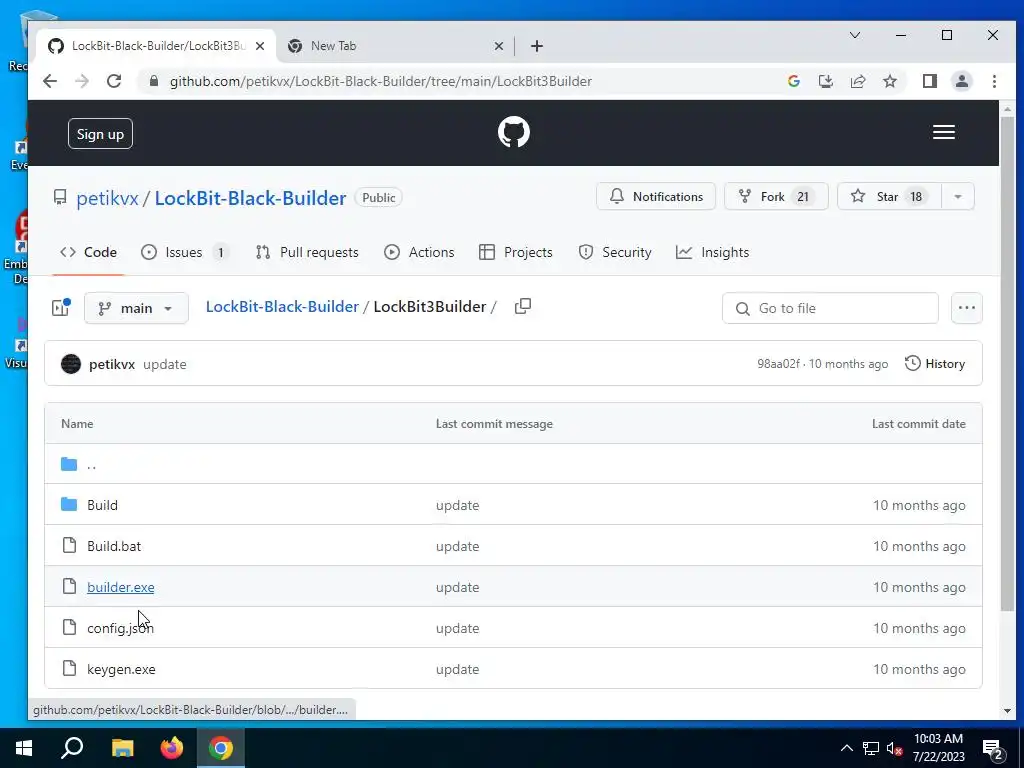Launch Firefox from taskbar
Screen dimensions: 1024x768
pyautogui.click(x=172, y=748)
